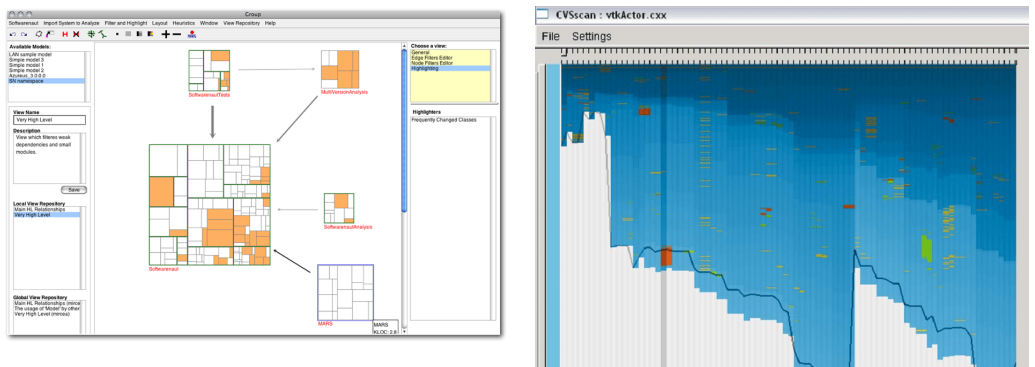Click the red dot MARS toolbar icon
The height and width of the screenshot is (367, 1035).
point(191,34)
